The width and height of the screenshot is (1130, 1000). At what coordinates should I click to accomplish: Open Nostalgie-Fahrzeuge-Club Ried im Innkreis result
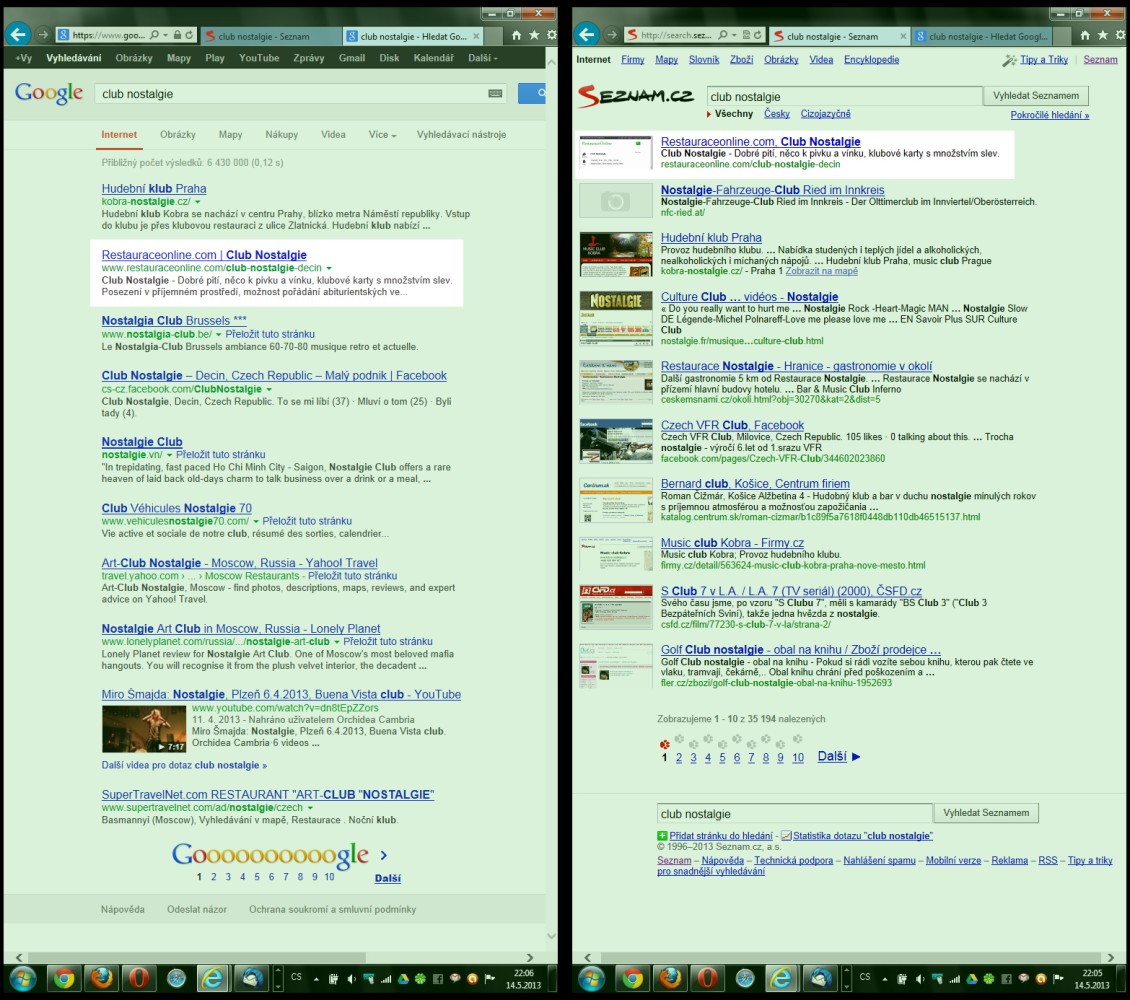[773, 190]
